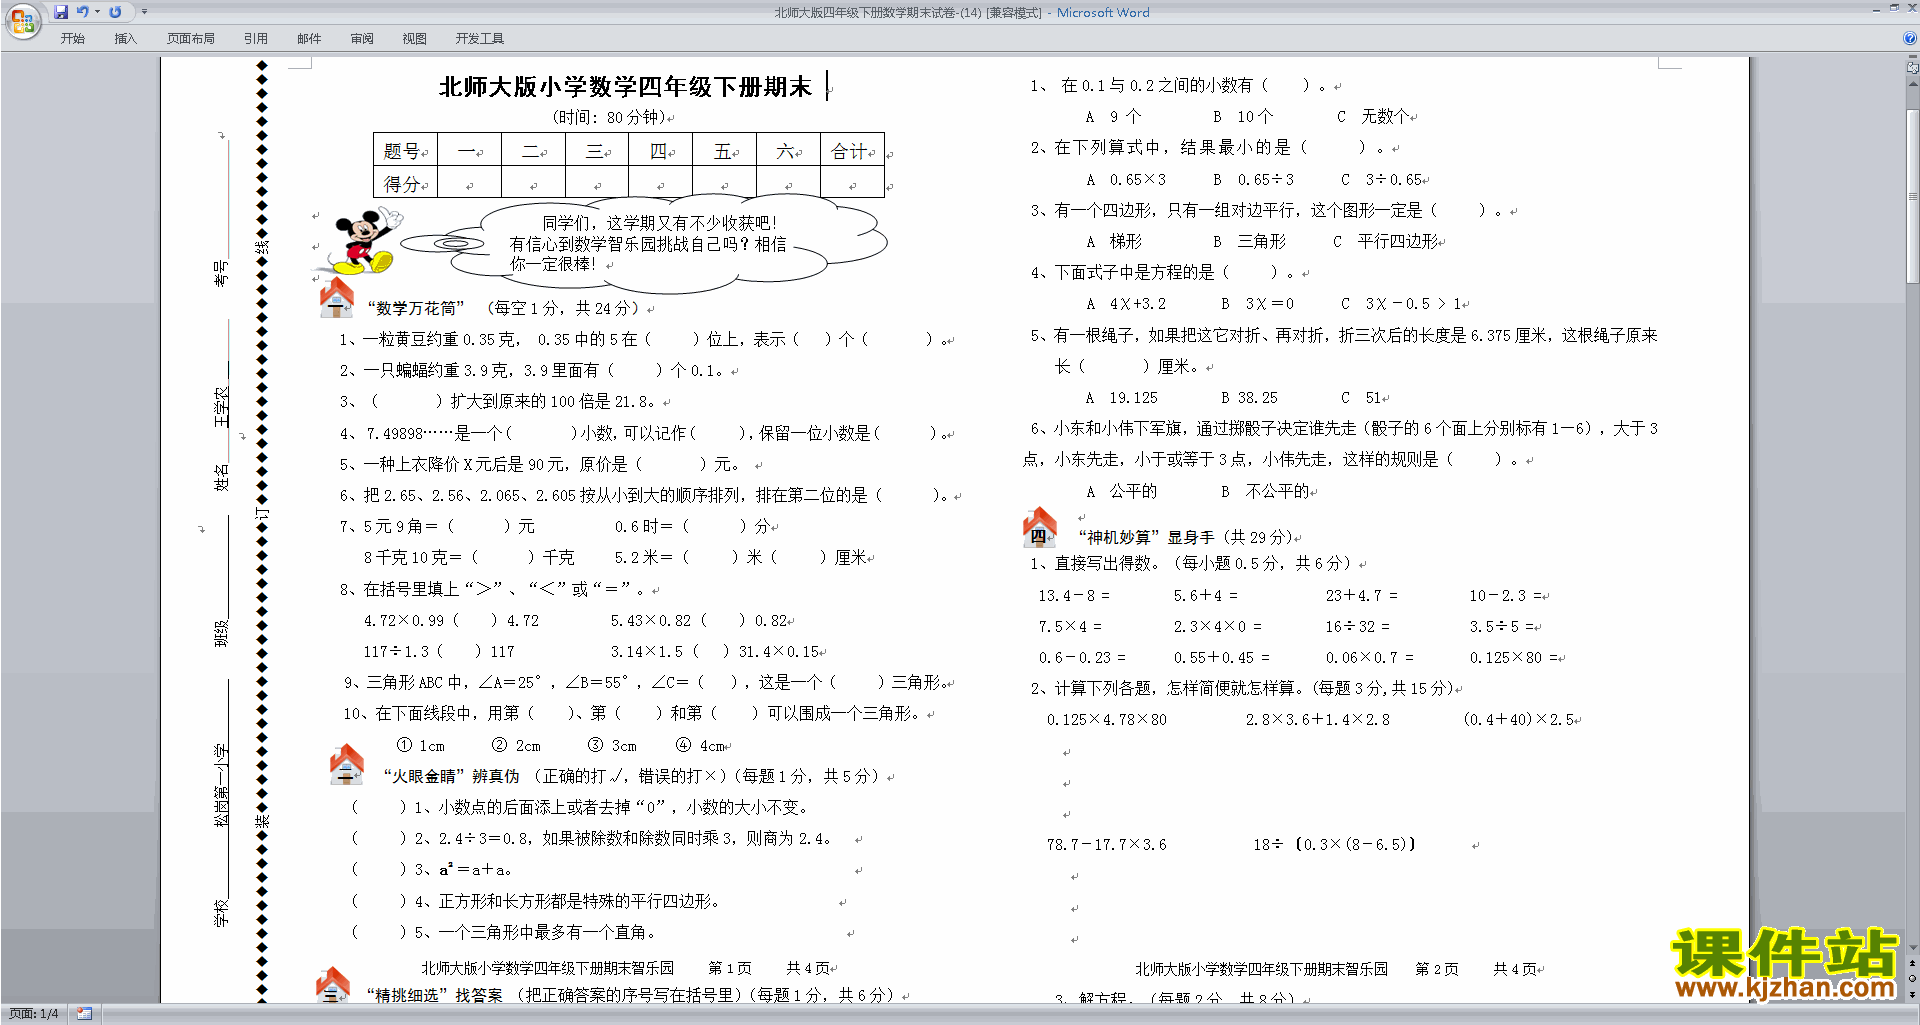The width and height of the screenshot is (1920, 1025).
Task: Click the option text B 不公平的
Action: pos(1266,491)
